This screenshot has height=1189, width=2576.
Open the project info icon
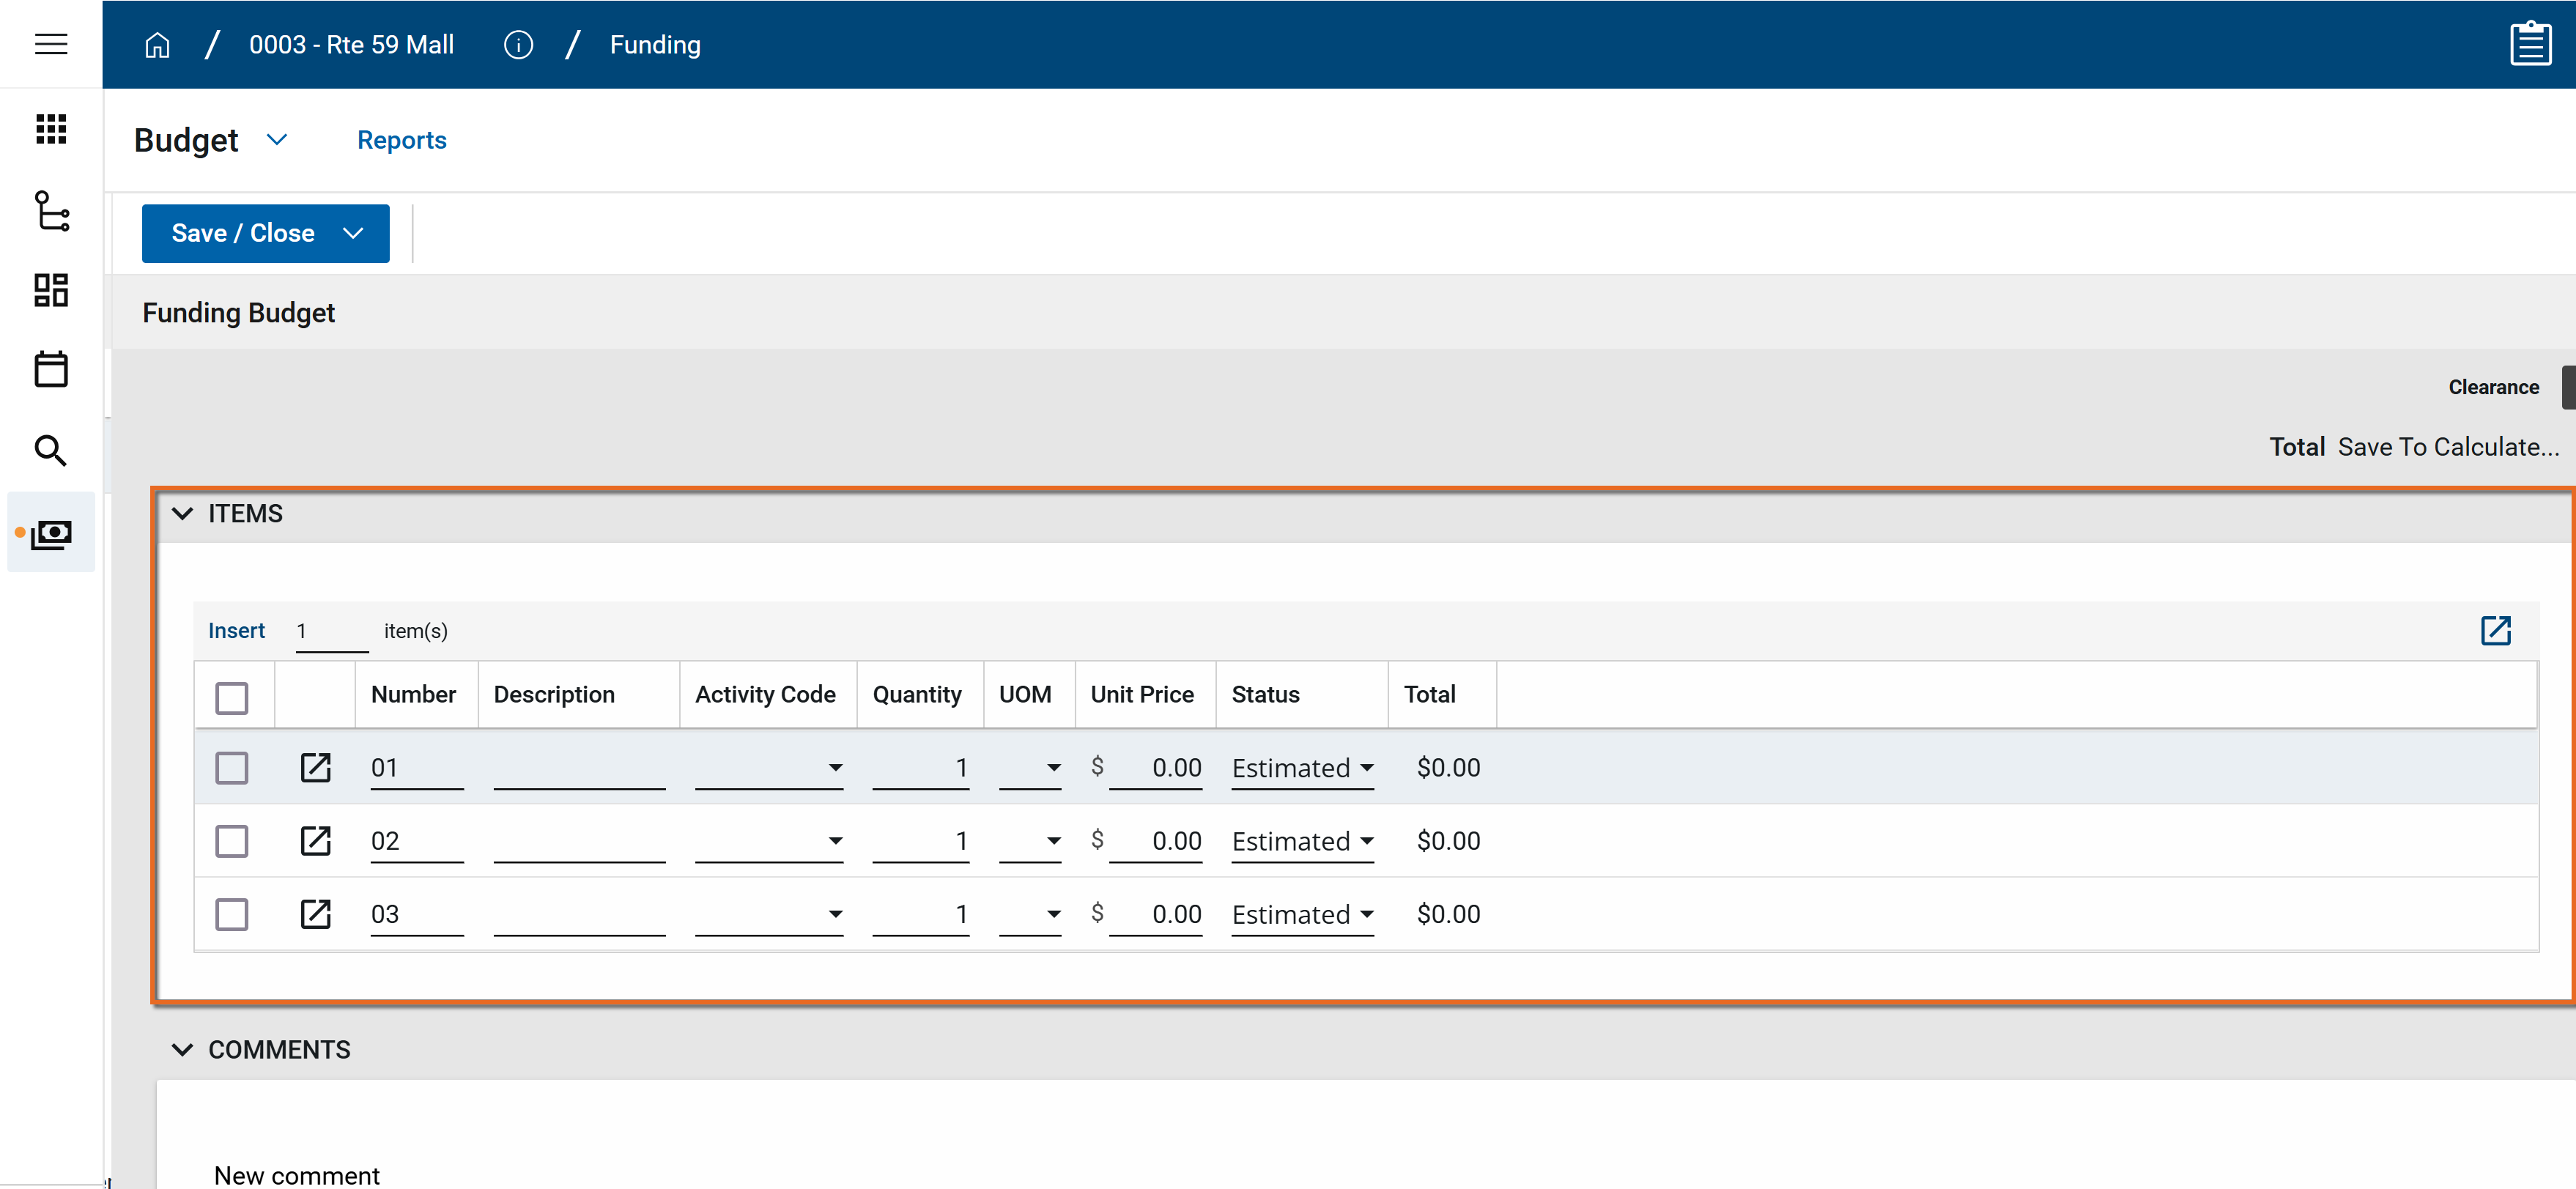pyautogui.click(x=518, y=45)
